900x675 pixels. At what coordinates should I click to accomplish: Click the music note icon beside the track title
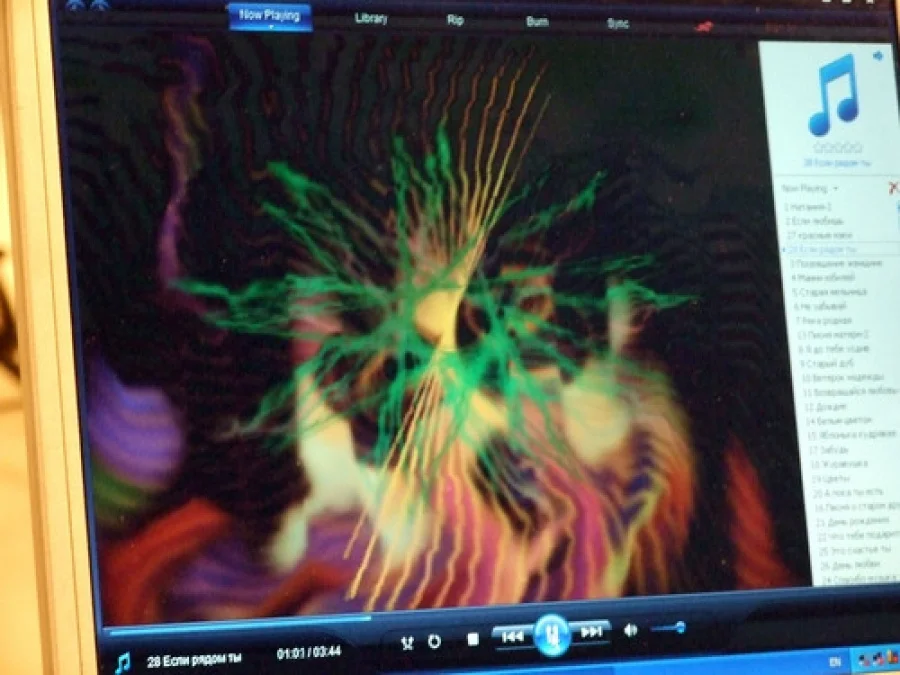pos(122,662)
